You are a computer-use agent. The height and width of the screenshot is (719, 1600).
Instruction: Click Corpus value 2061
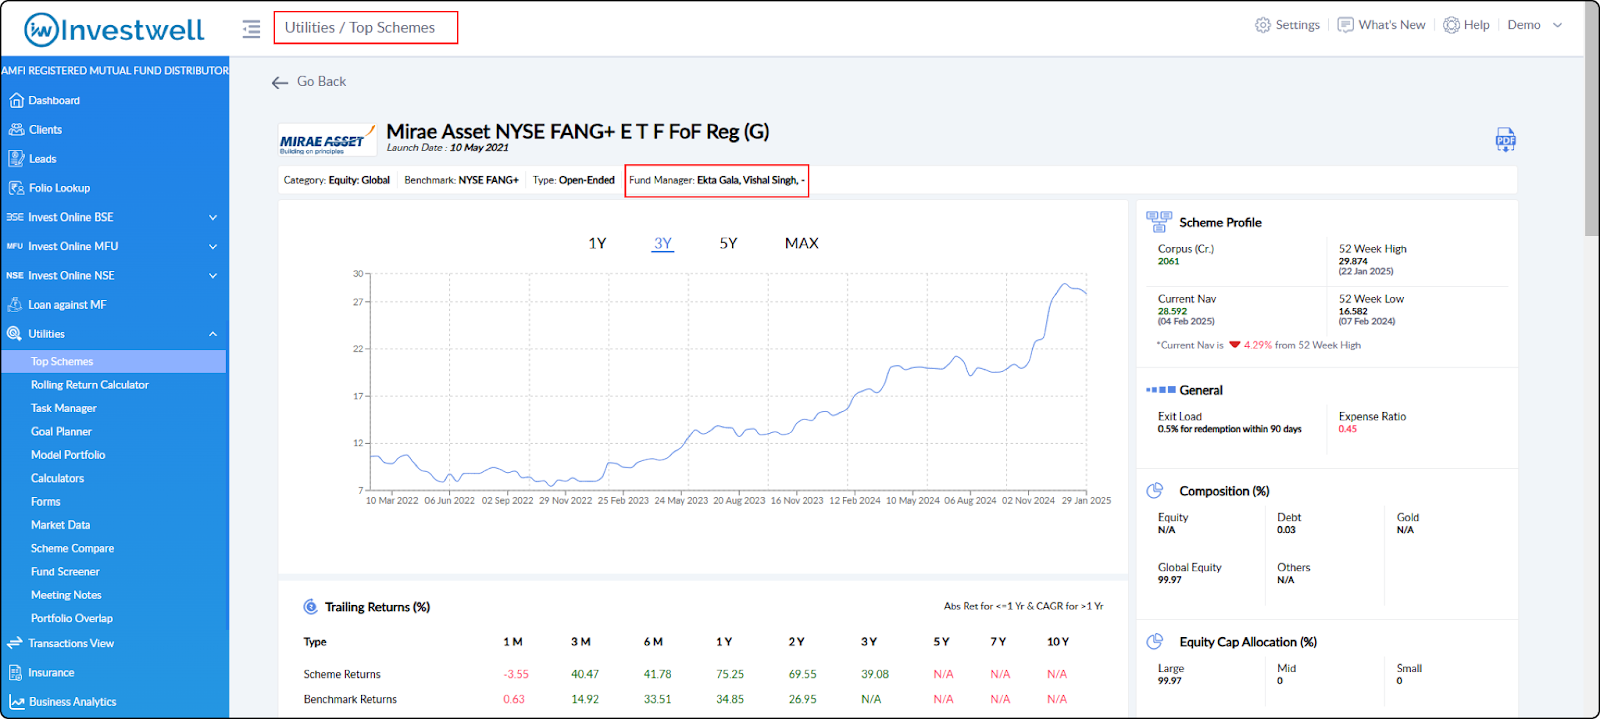1168,261
